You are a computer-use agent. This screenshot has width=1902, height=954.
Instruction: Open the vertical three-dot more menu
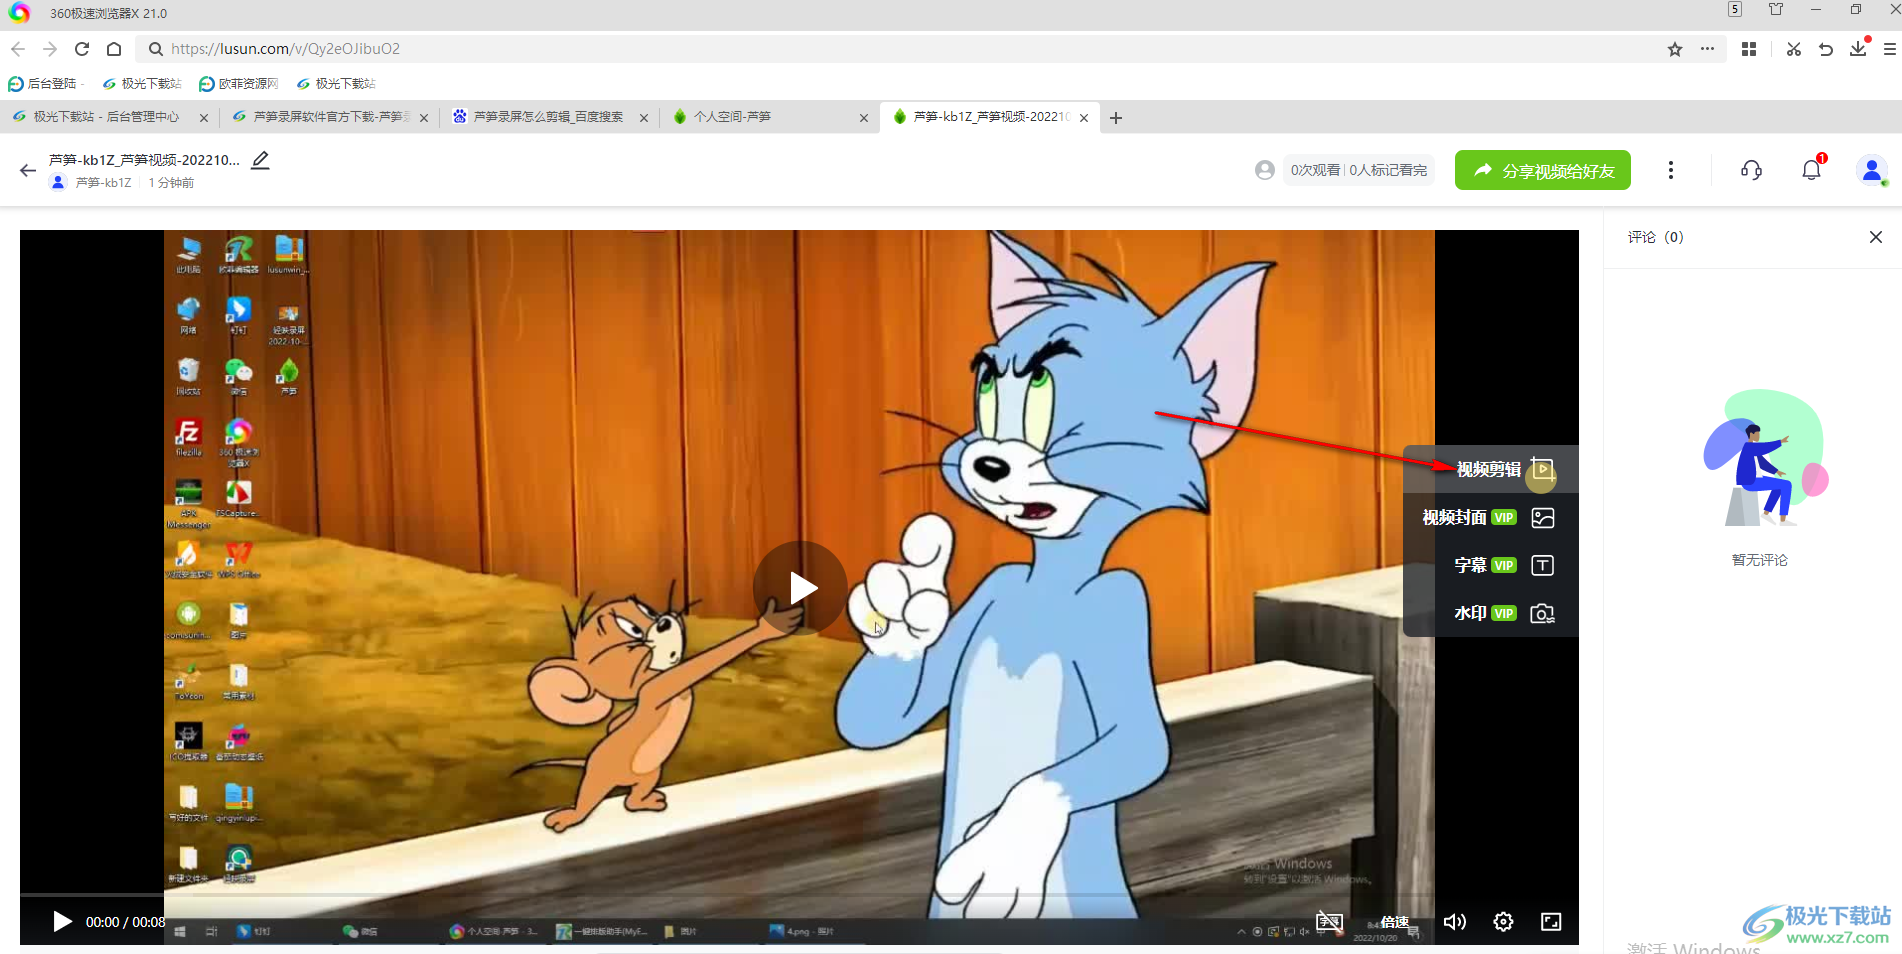[x=1671, y=170]
